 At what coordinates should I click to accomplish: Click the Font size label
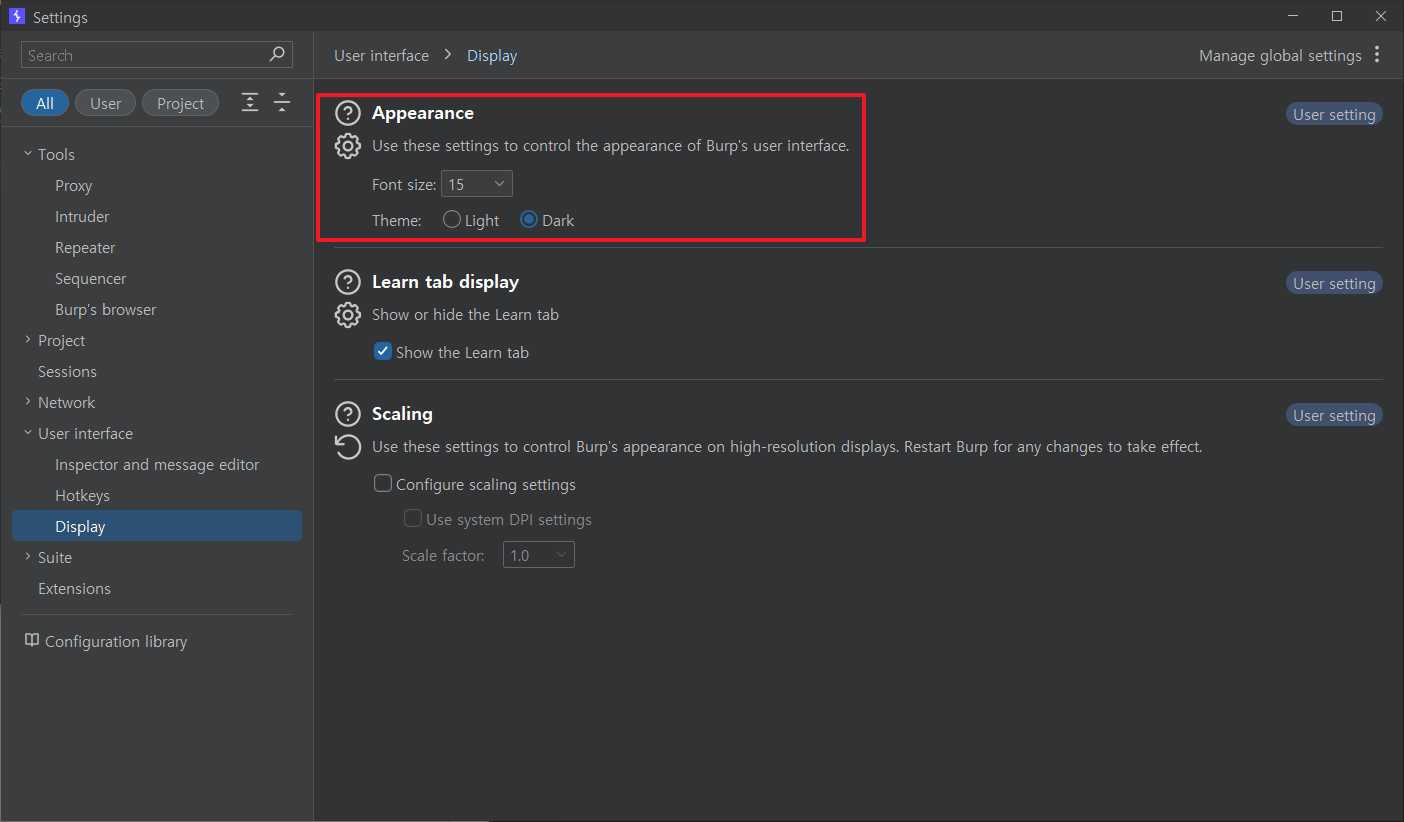point(404,185)
